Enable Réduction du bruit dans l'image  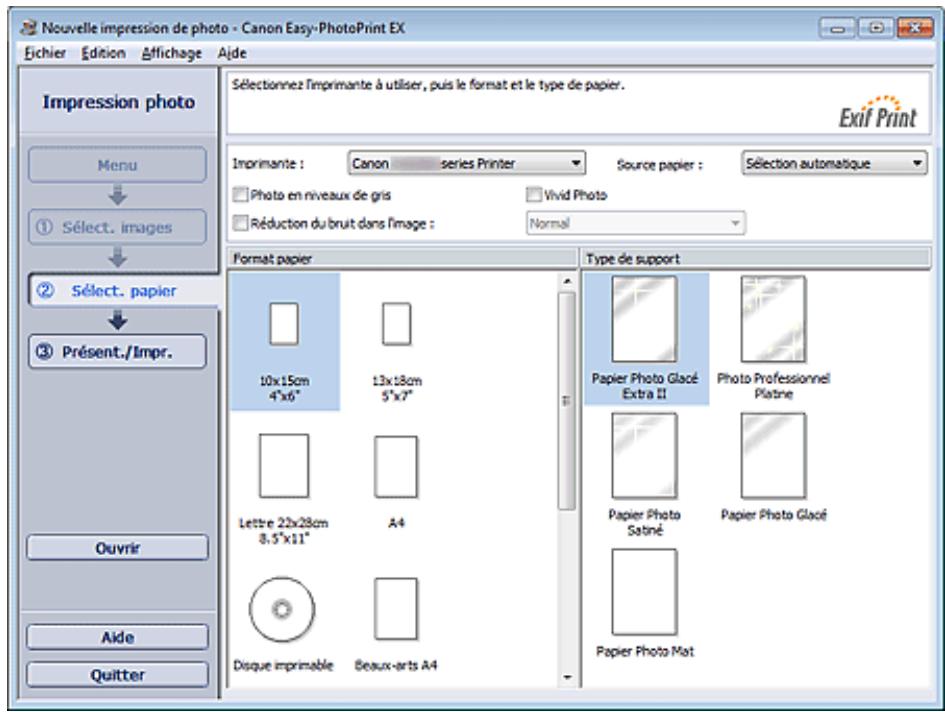pos(240,223)
